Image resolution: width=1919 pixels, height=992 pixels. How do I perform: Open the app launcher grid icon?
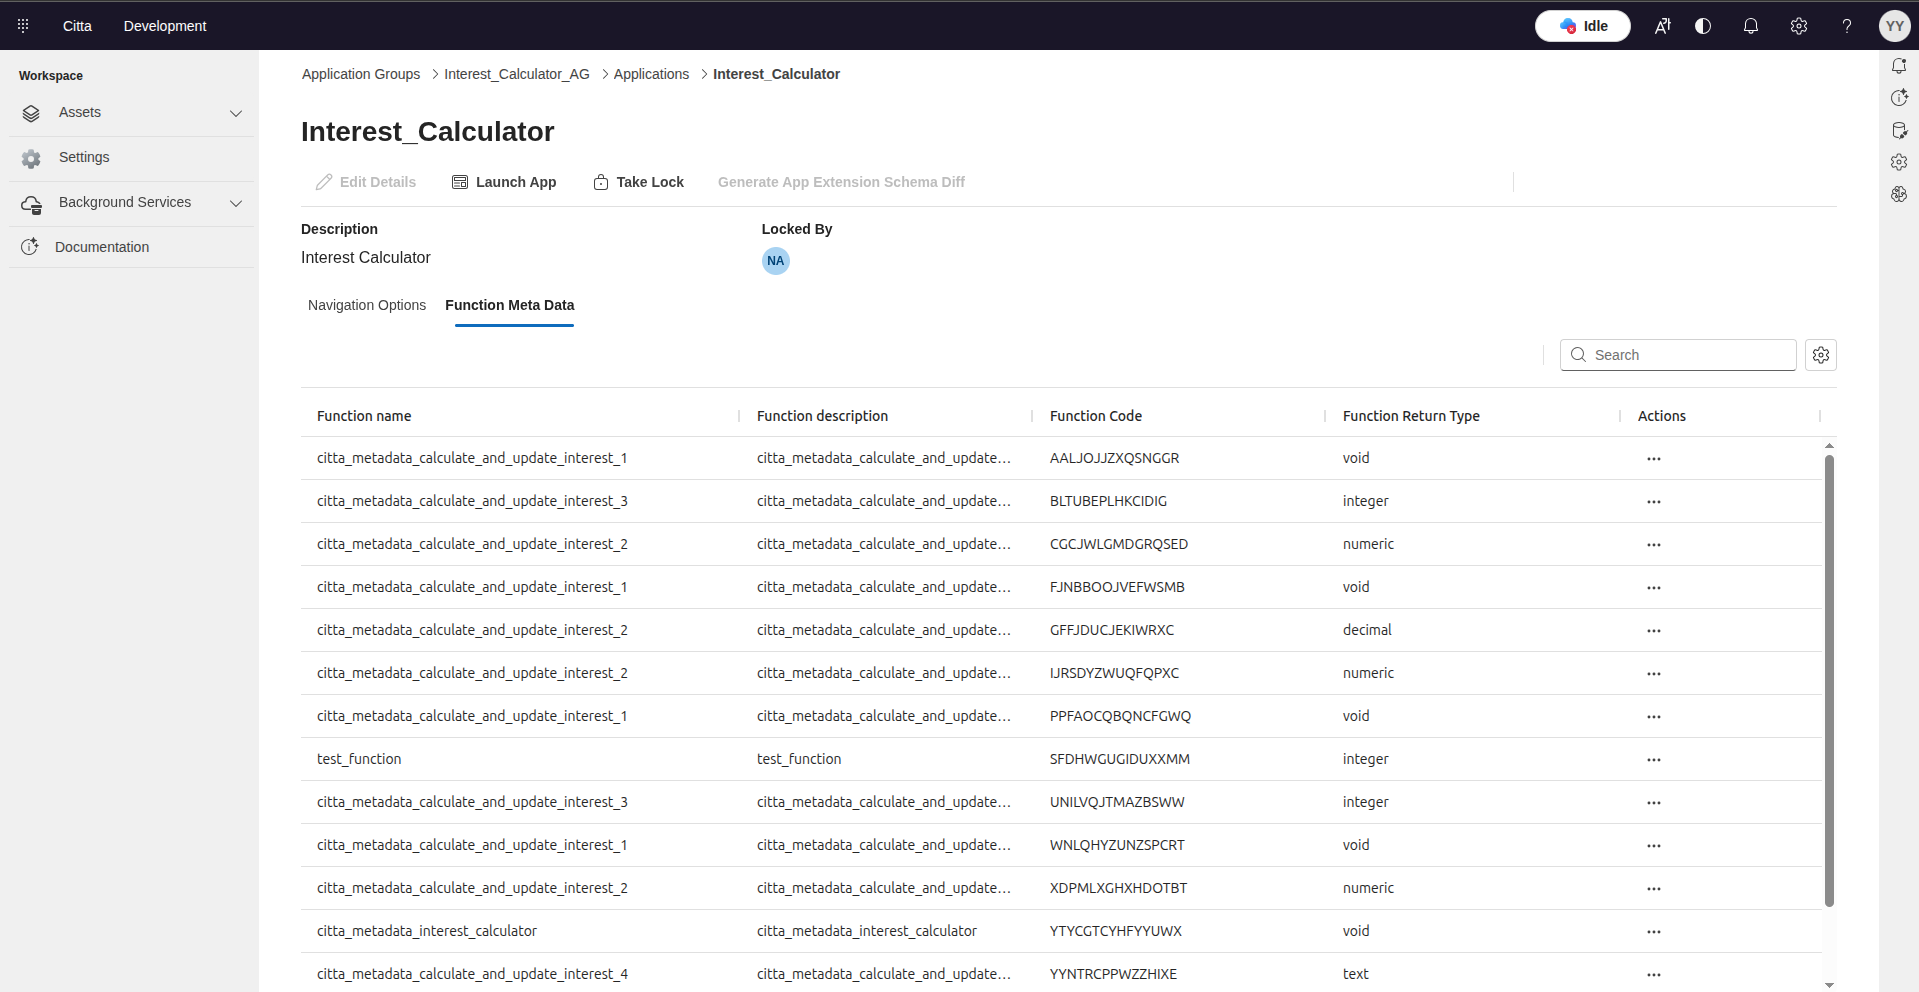coord(23,26)
